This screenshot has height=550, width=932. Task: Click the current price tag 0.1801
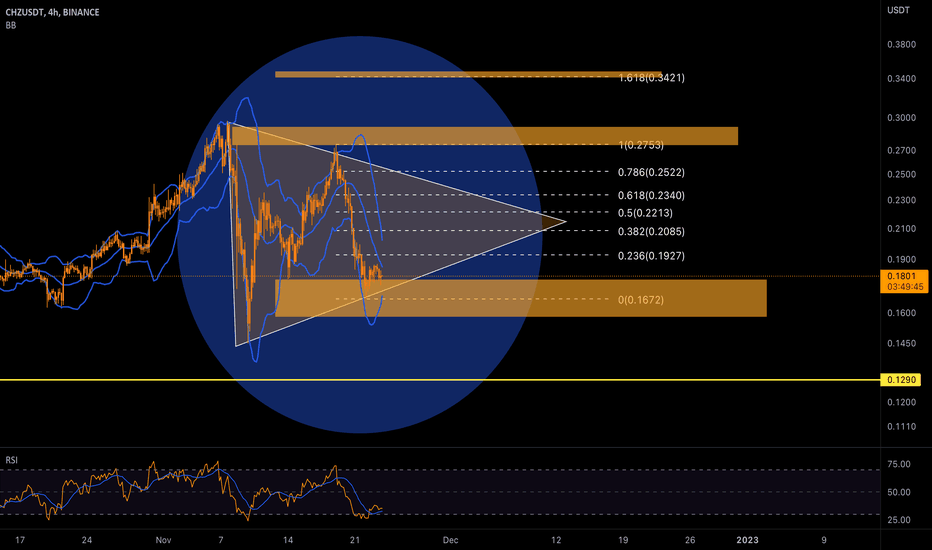903,281
